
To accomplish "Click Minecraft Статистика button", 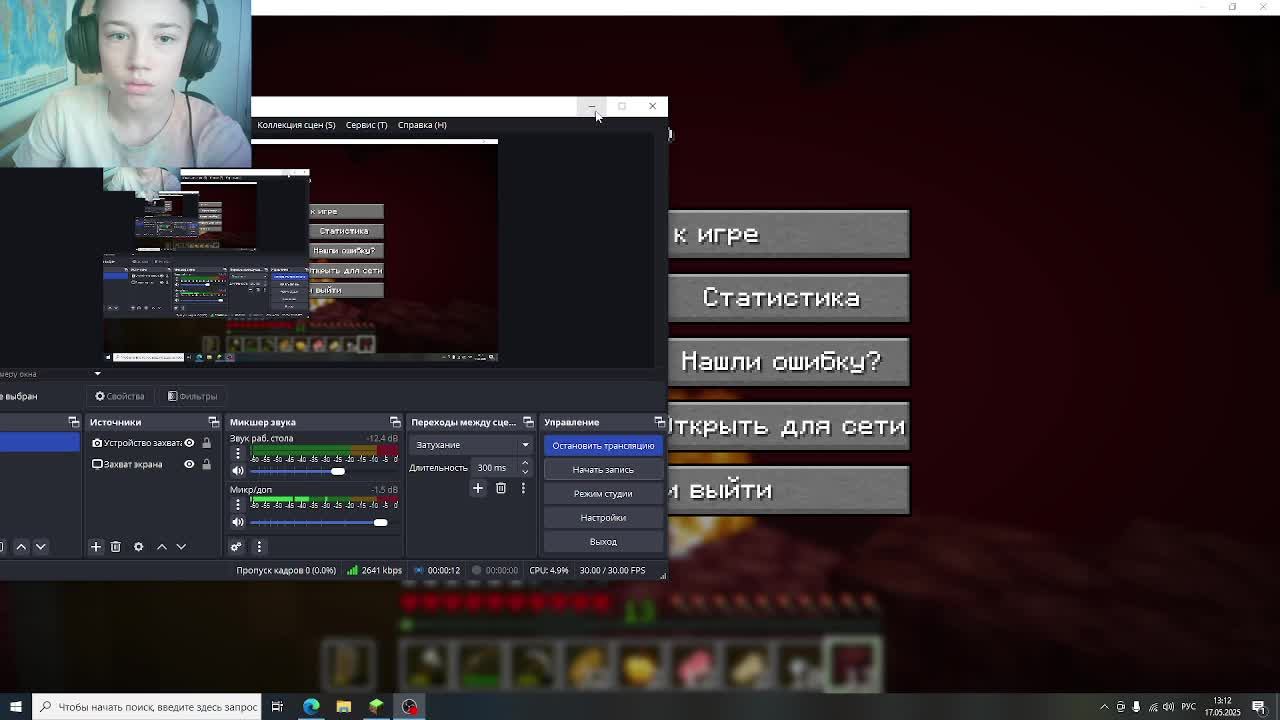I will coord(789,298).
